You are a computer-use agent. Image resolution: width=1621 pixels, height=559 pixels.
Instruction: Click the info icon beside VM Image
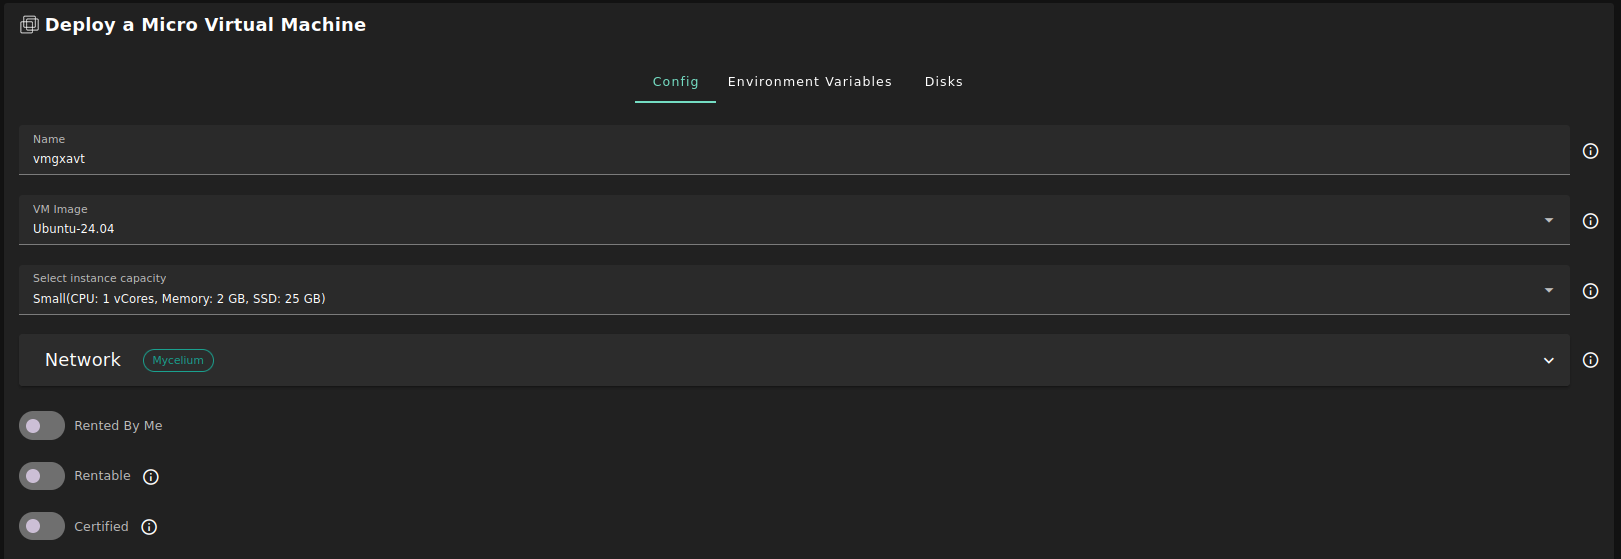1590,221
